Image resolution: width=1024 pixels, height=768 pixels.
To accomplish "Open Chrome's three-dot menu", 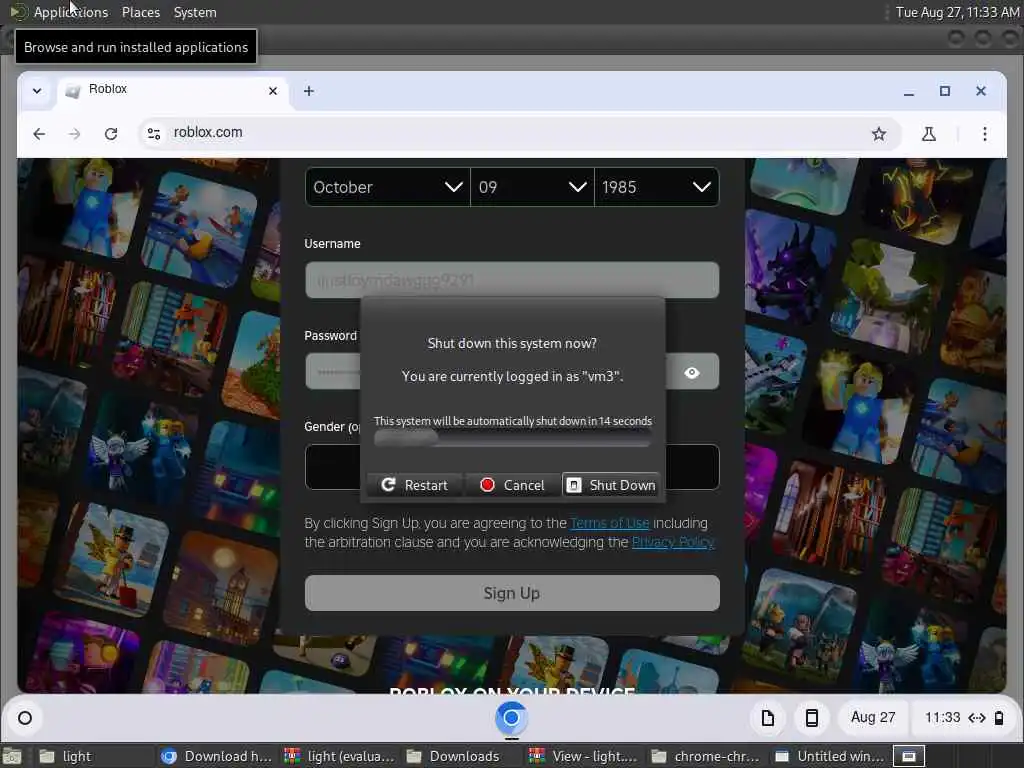I will (985, 134).
